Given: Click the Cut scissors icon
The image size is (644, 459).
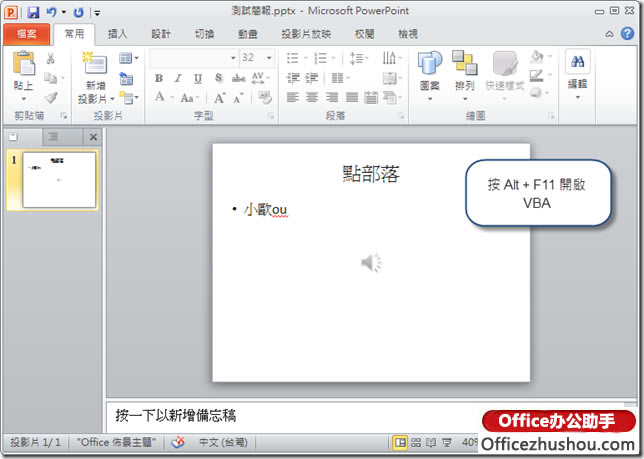Looking at the screenshot, I should (51, 58).
